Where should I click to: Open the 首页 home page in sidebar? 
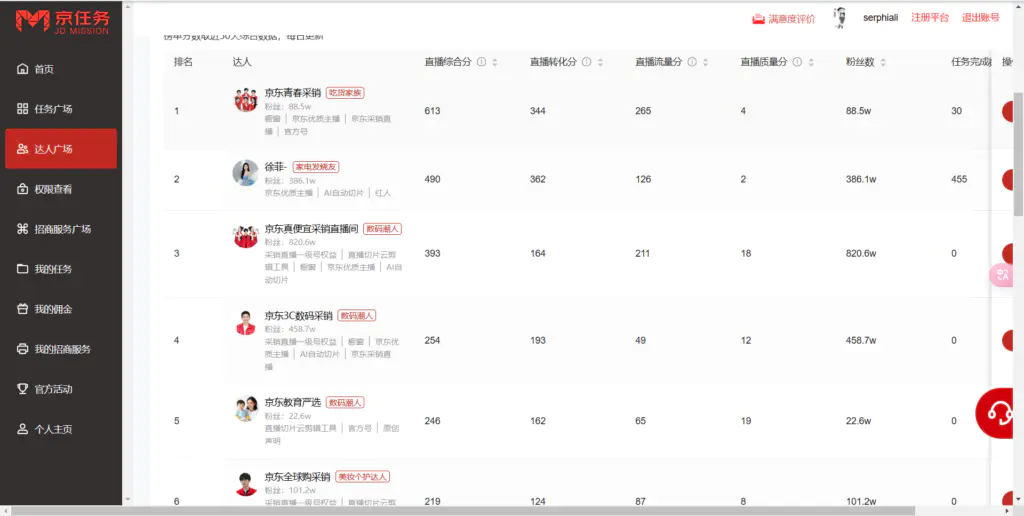tap(61, 69)
